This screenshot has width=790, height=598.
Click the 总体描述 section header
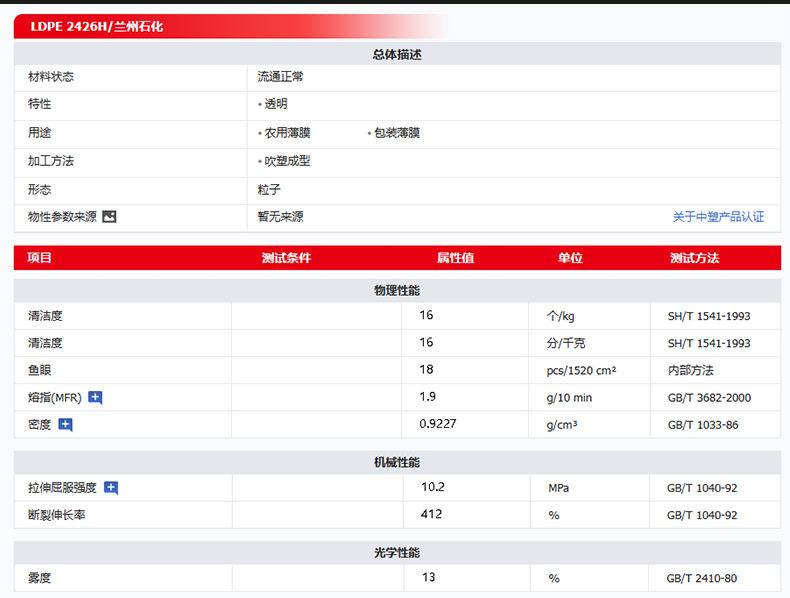pyautogui.click(x=397, y=54)
